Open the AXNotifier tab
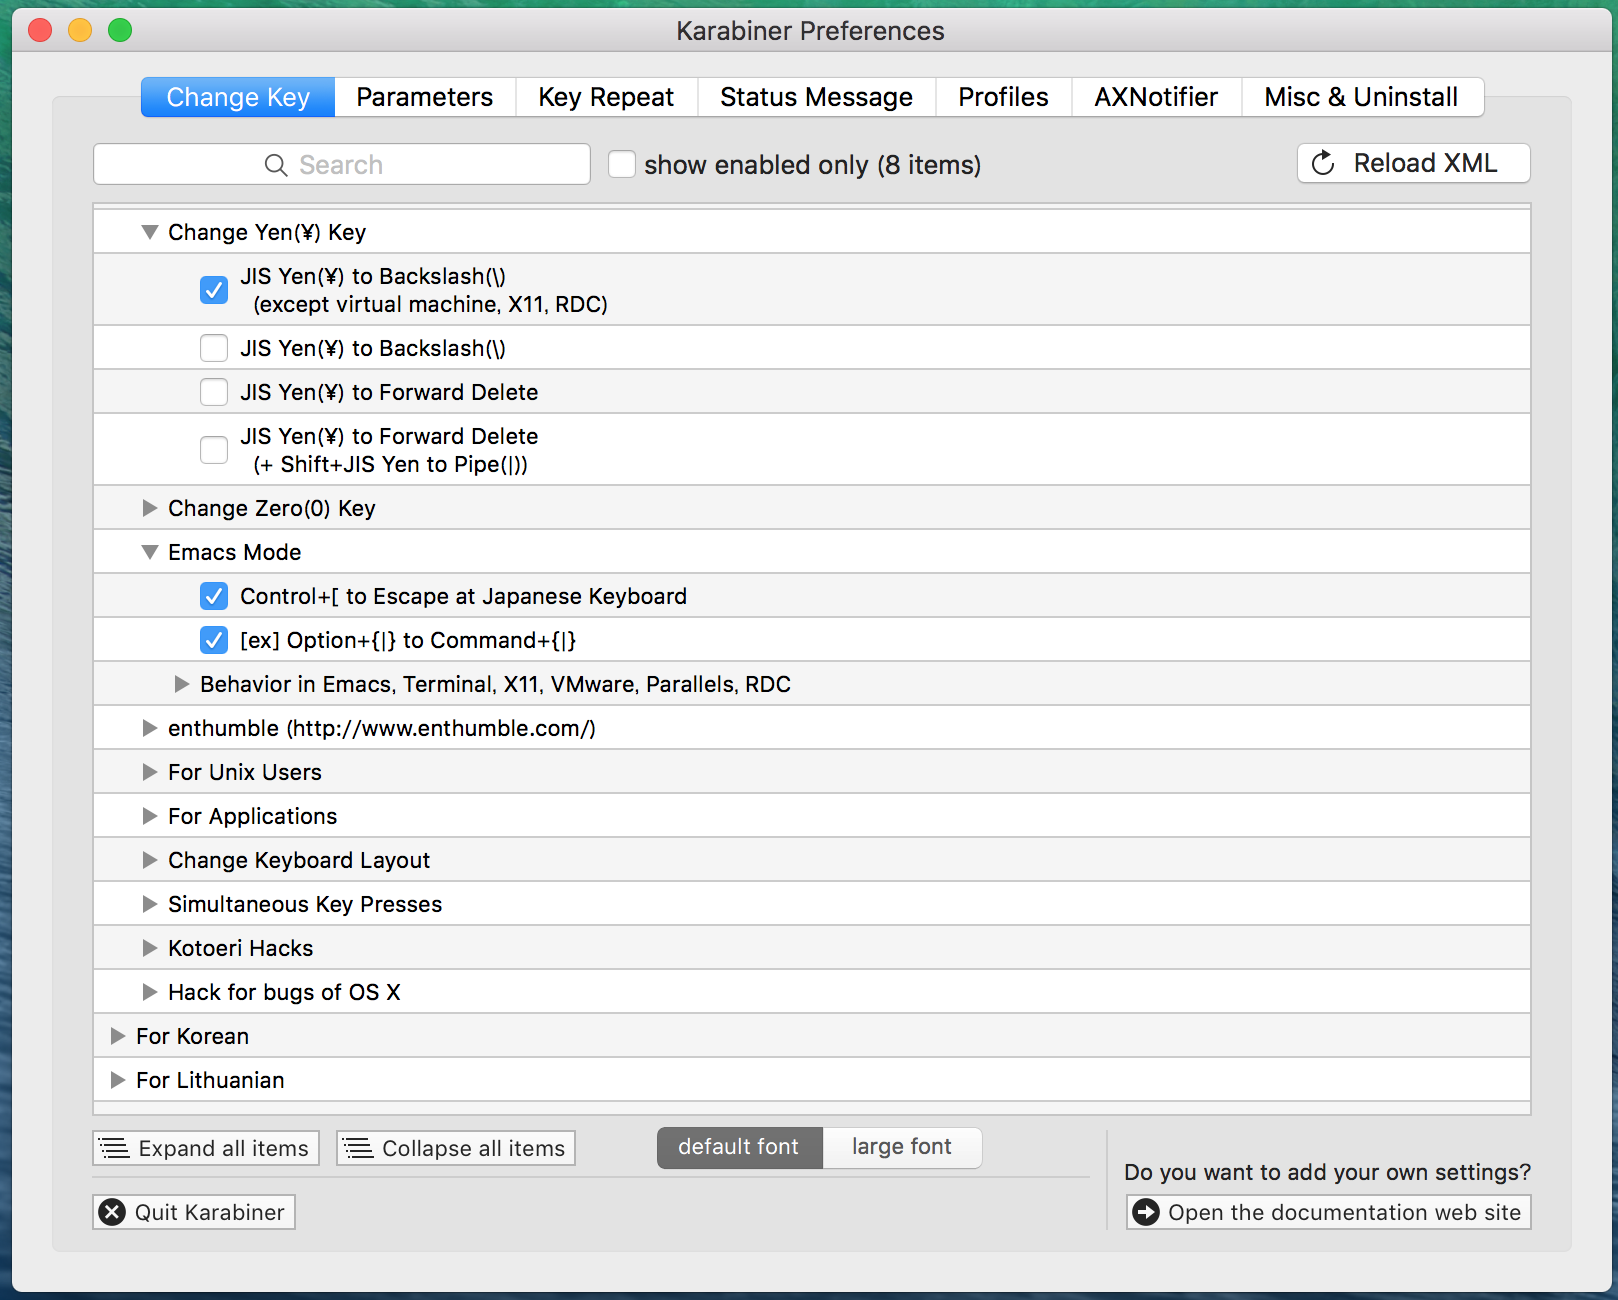The image size is (1618, 1300). click(x=1156, y=97)
